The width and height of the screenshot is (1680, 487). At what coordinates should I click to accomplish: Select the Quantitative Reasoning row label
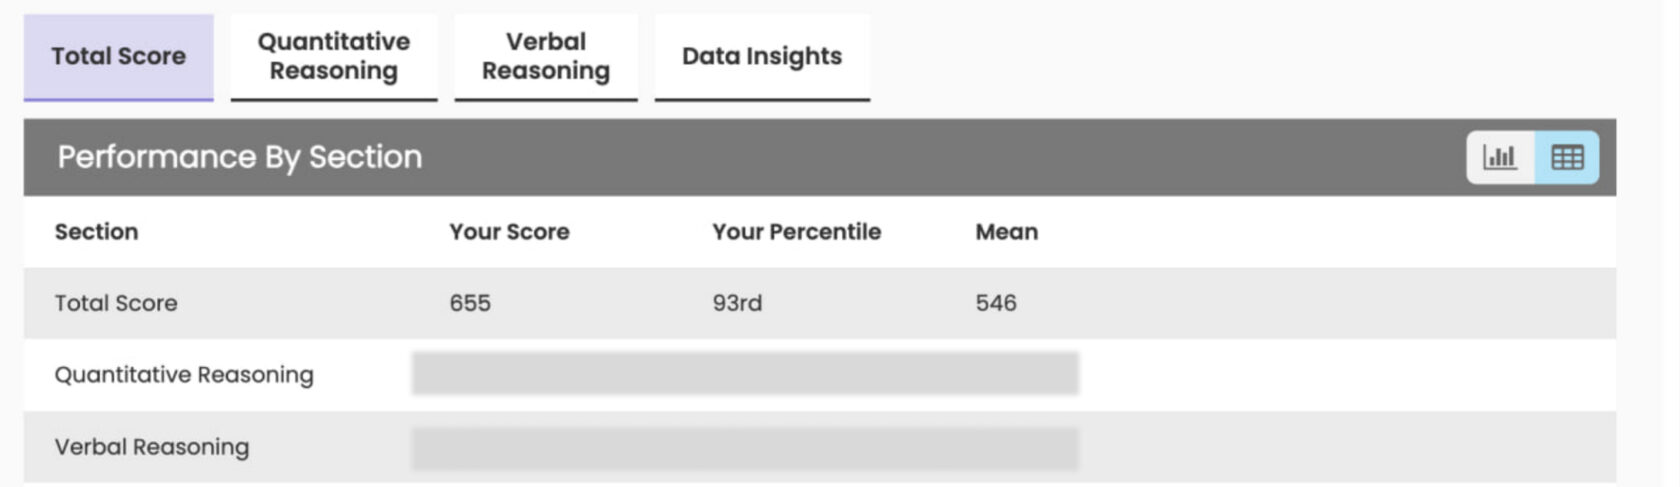(184, 375)
